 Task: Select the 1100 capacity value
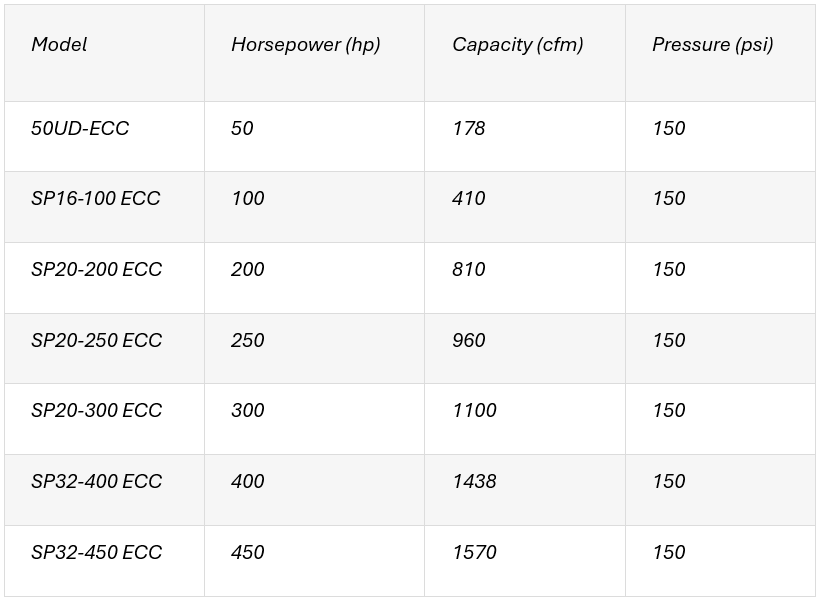point(474,411)
